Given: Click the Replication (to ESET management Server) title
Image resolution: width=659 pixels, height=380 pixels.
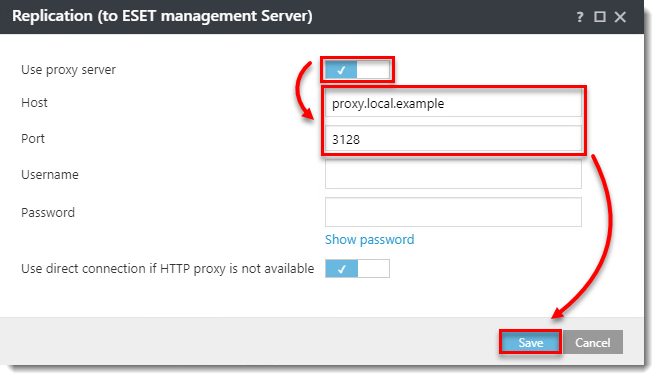Looking at the screenshot, I should [162, 16].
